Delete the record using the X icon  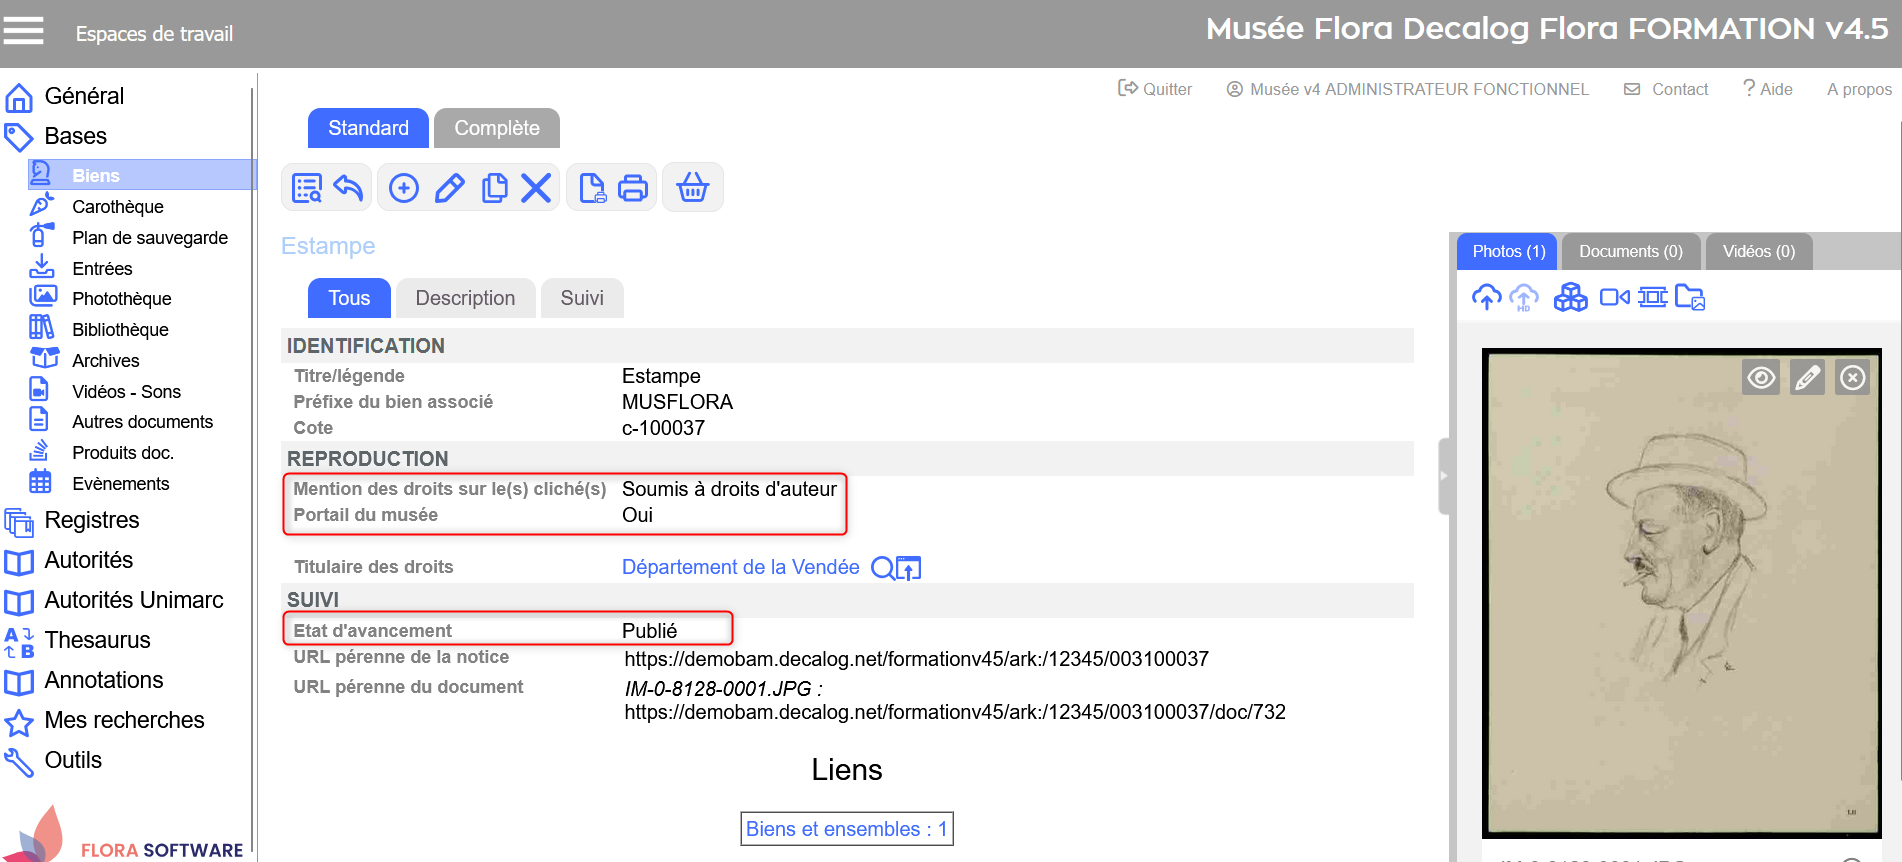pos(536,188)
